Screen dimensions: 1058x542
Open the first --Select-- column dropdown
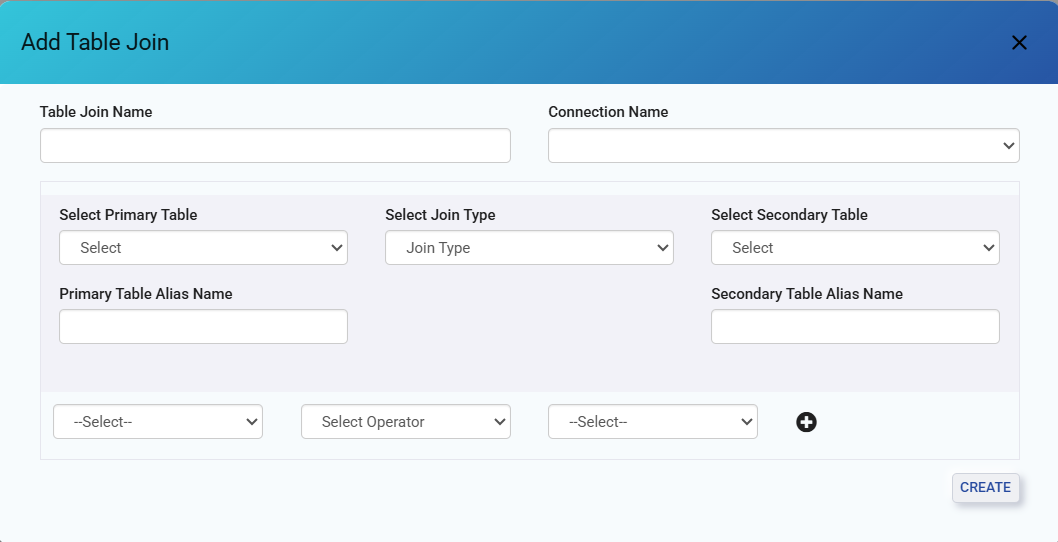(x=158, y=422)
